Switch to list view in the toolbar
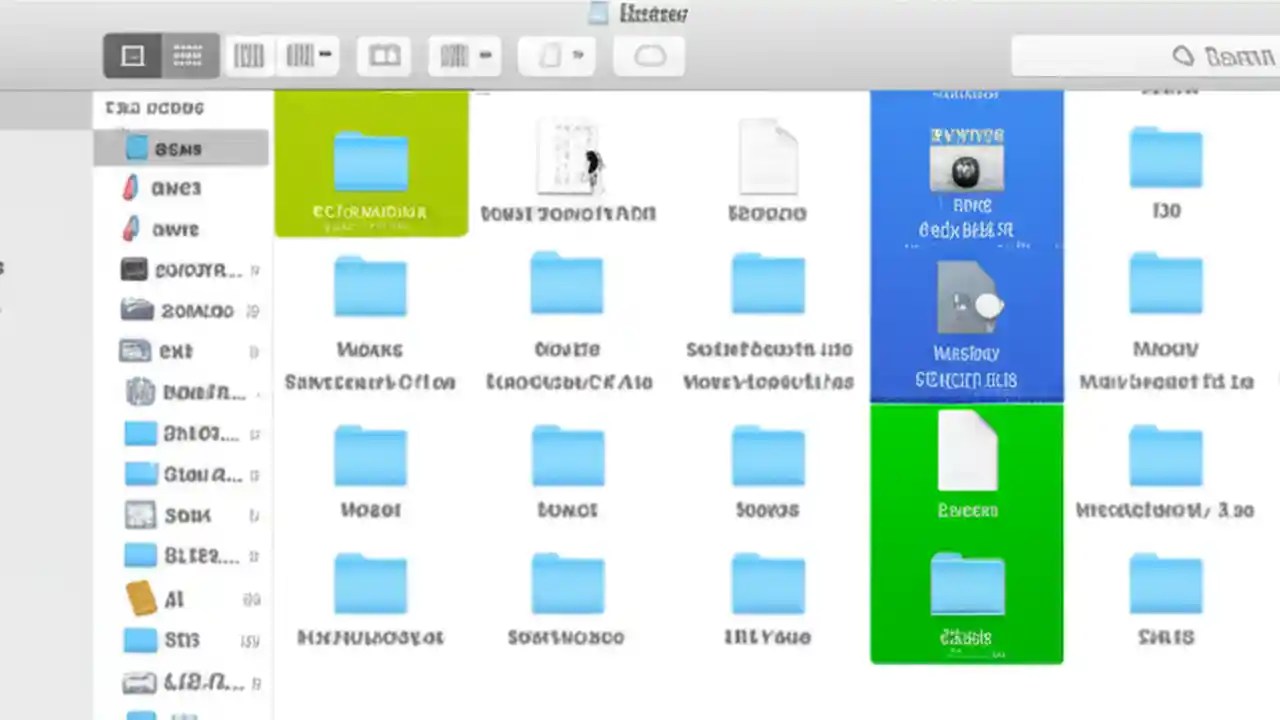1280x720 pixels. click(x=188, y=55)
